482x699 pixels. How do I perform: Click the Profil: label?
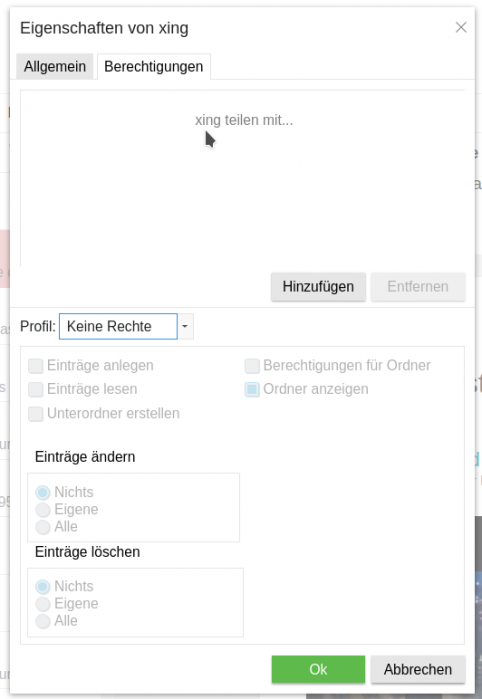click(38, 326)
